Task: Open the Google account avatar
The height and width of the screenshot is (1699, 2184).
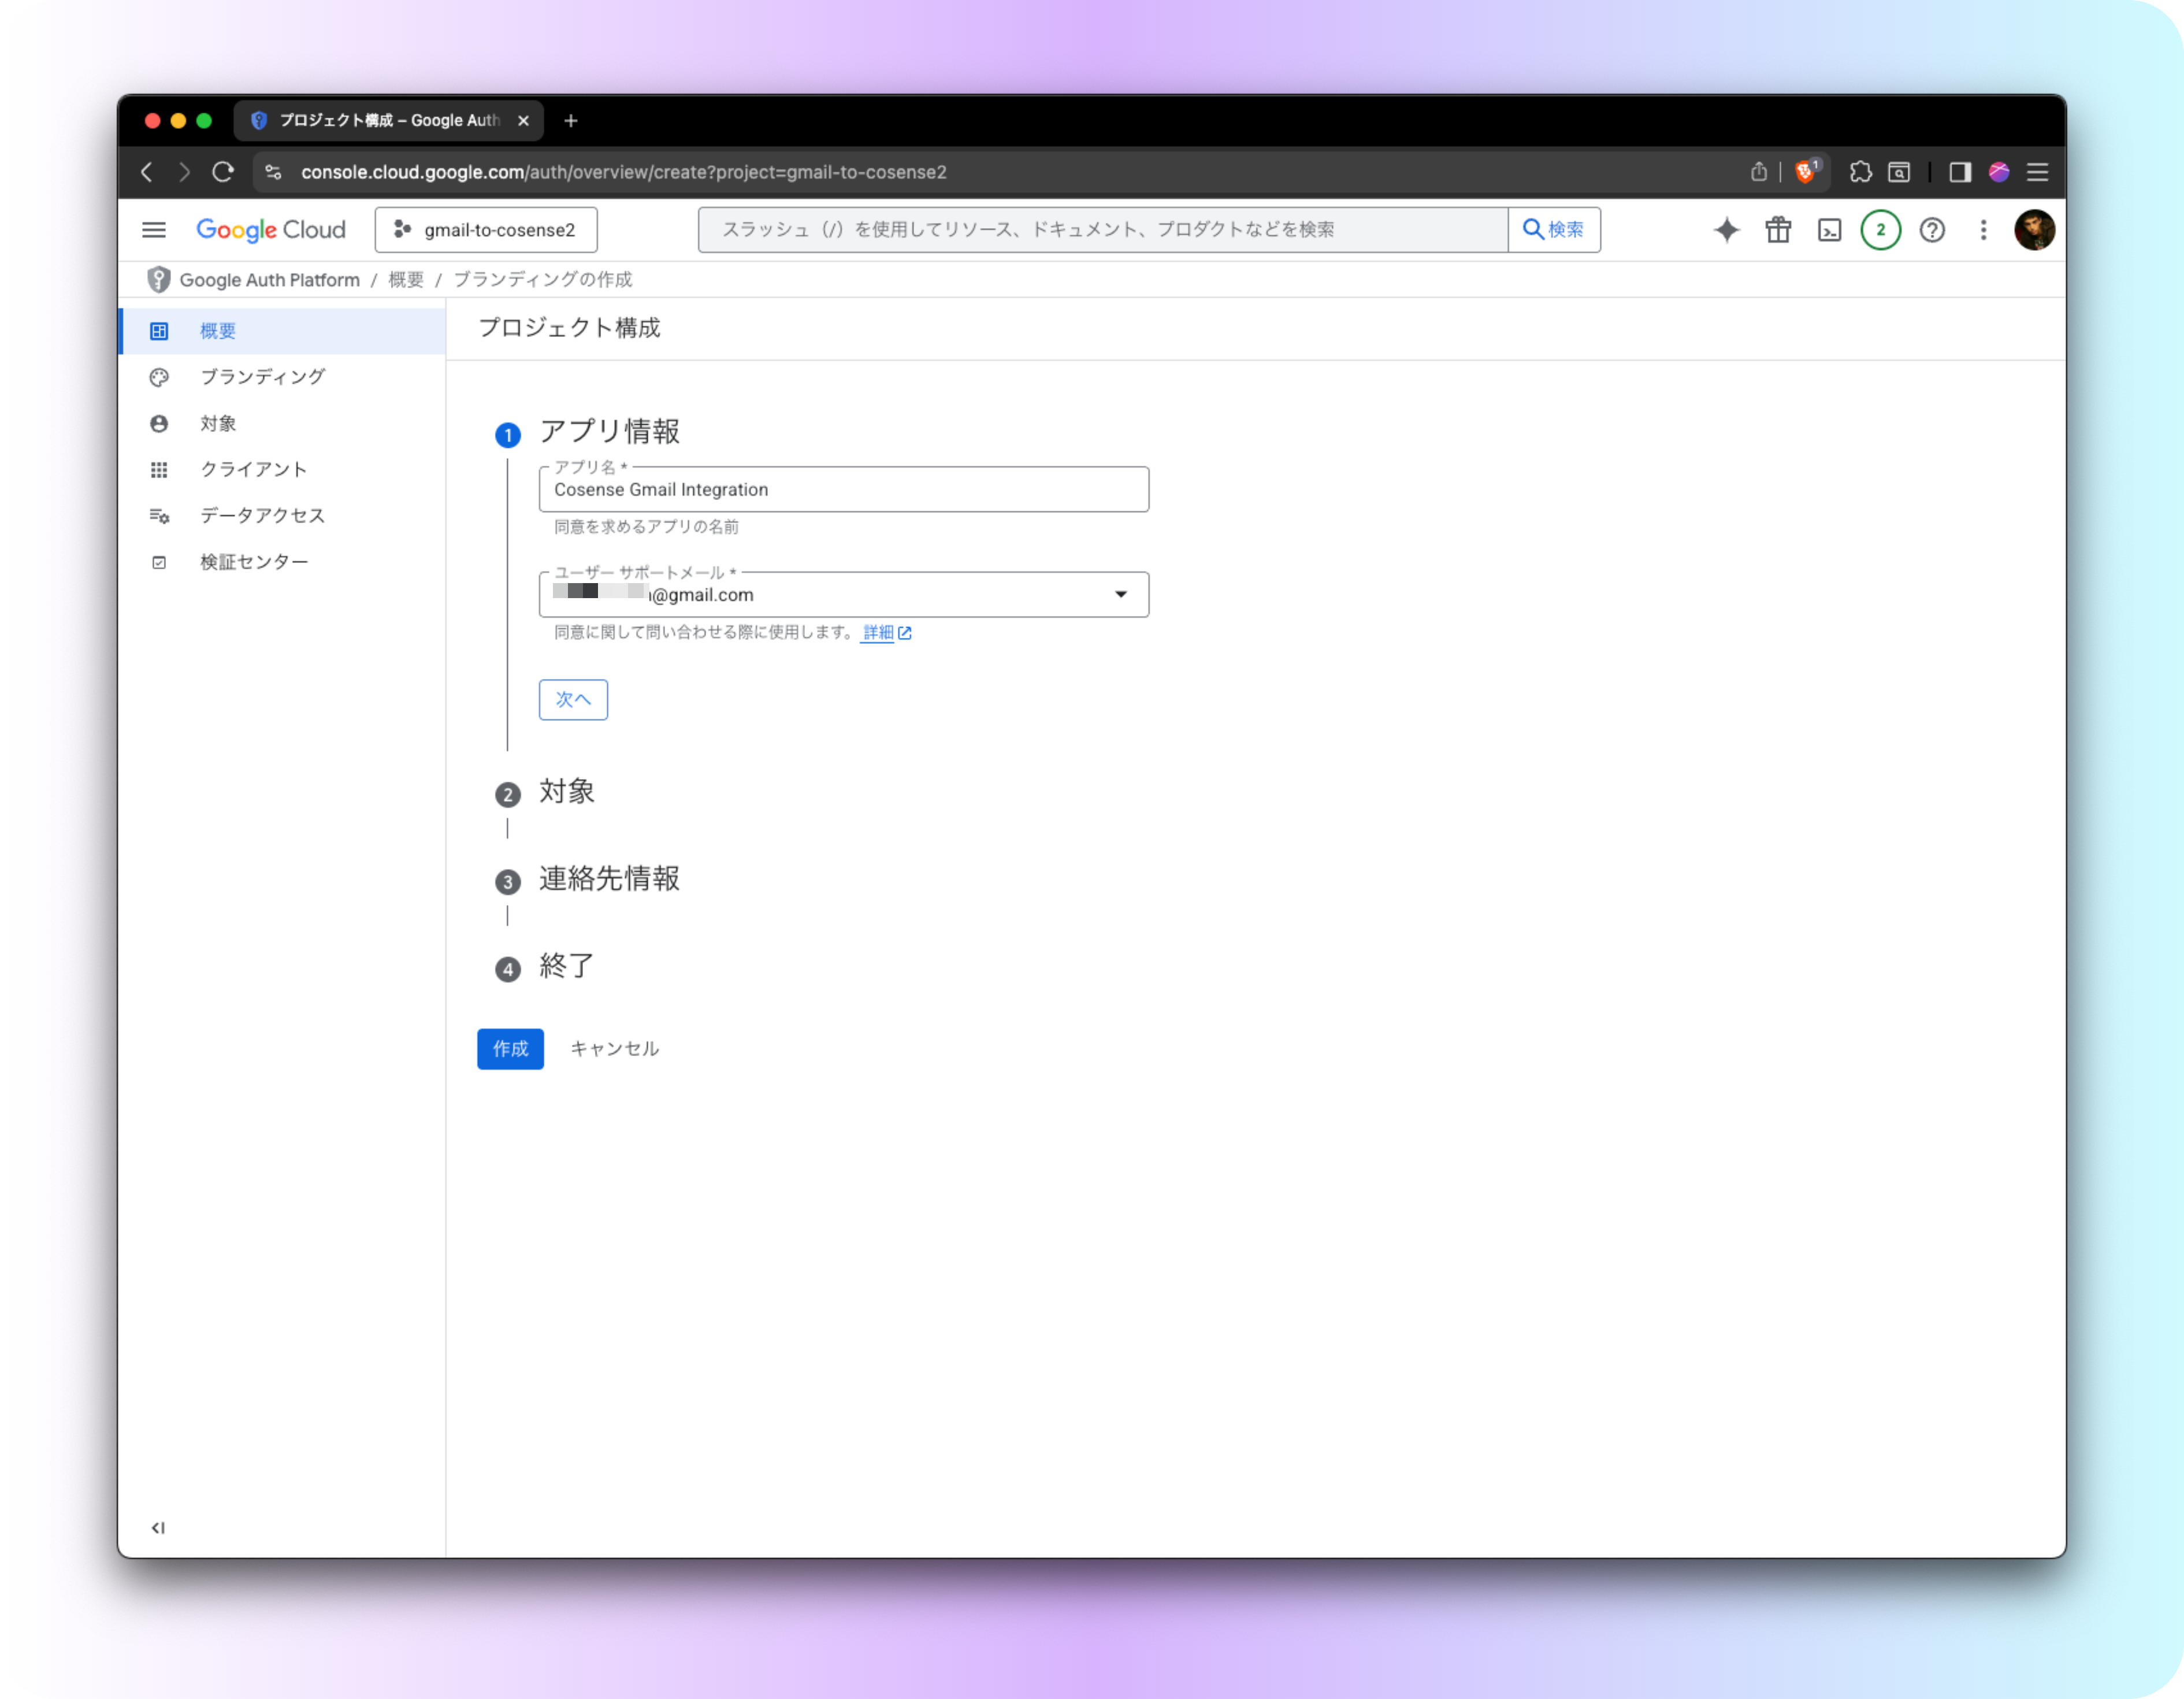Action: tap(2034, 230)
